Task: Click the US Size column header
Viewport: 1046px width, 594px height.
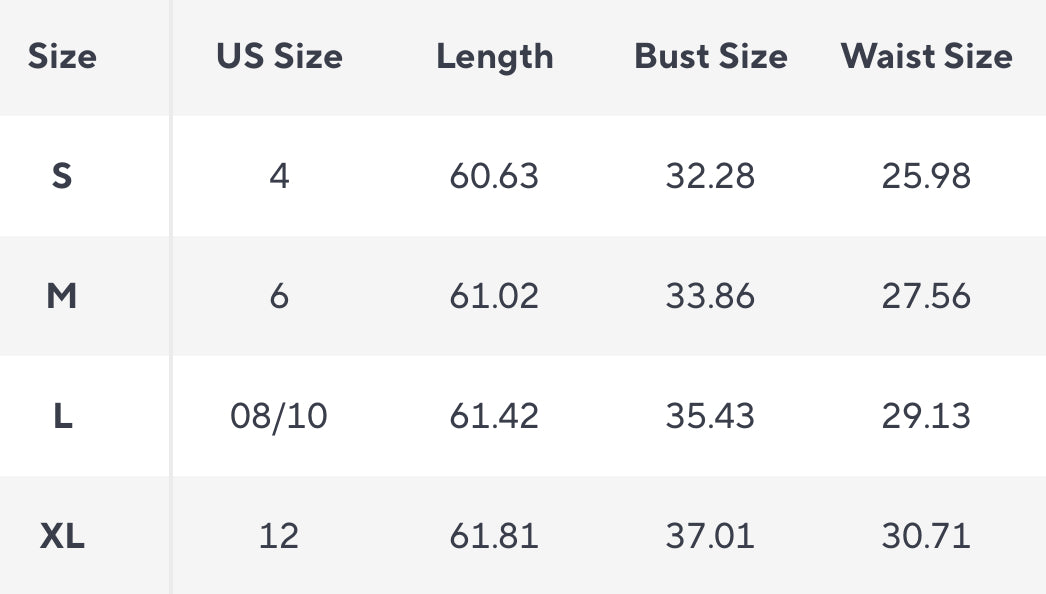Action: tap(279, 57)
